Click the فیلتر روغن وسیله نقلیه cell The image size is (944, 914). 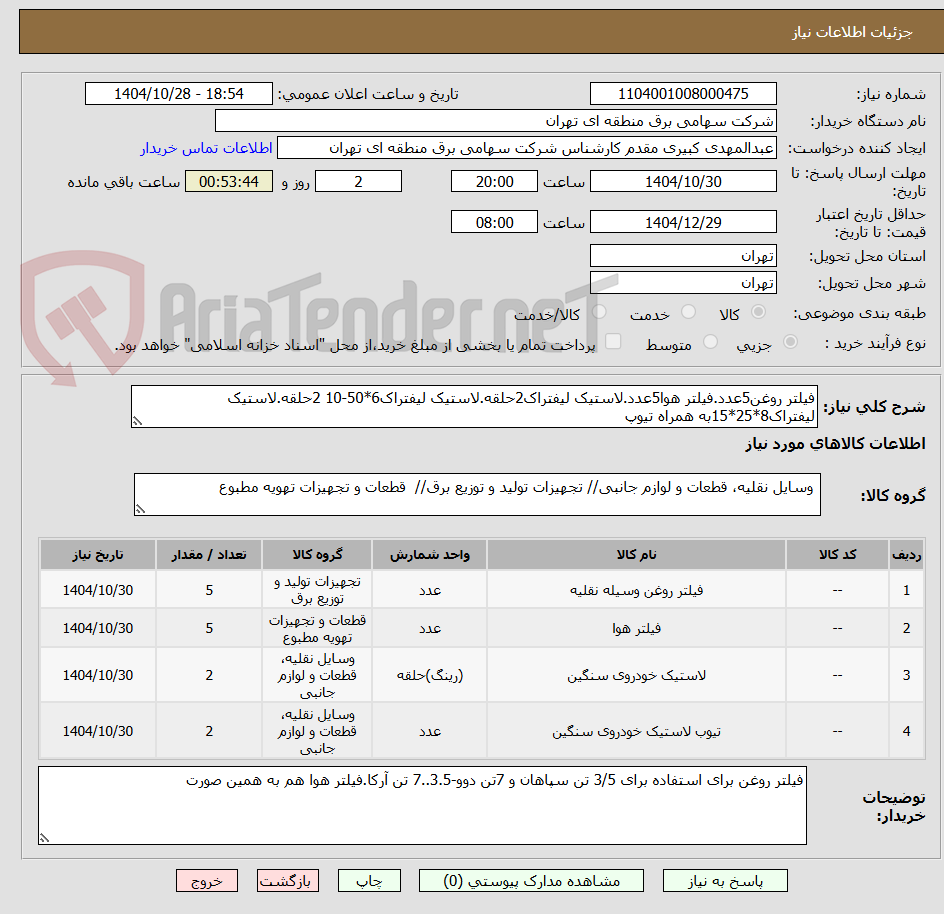tap(636, 590)
